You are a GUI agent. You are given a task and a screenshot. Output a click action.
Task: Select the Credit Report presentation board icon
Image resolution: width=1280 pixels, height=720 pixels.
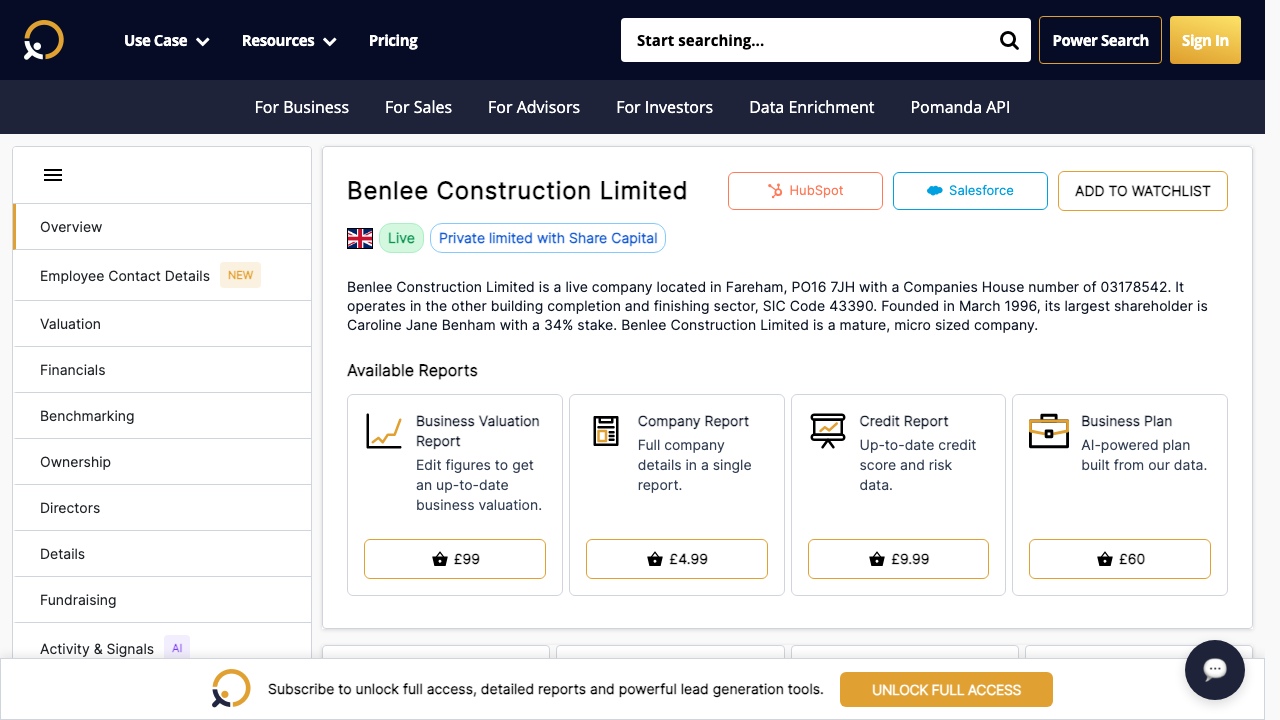828,430
